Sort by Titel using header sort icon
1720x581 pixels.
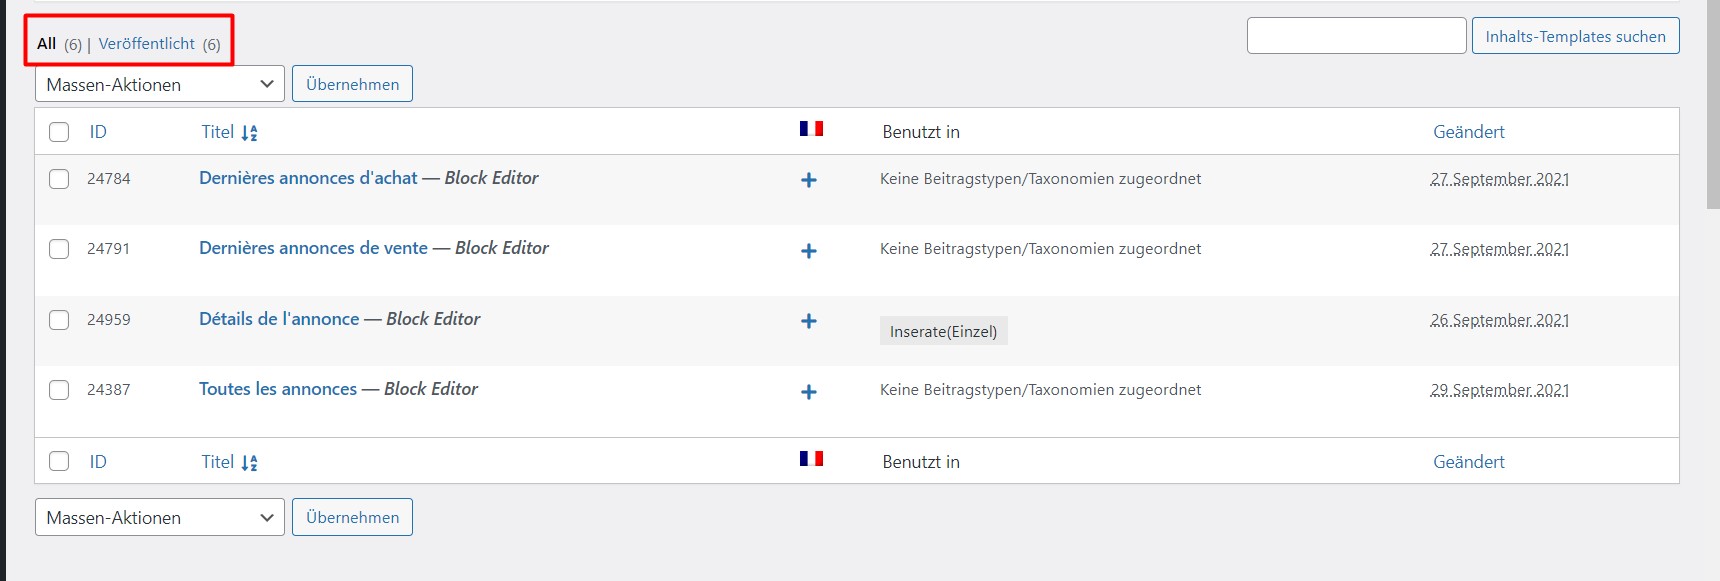(249, 133)
